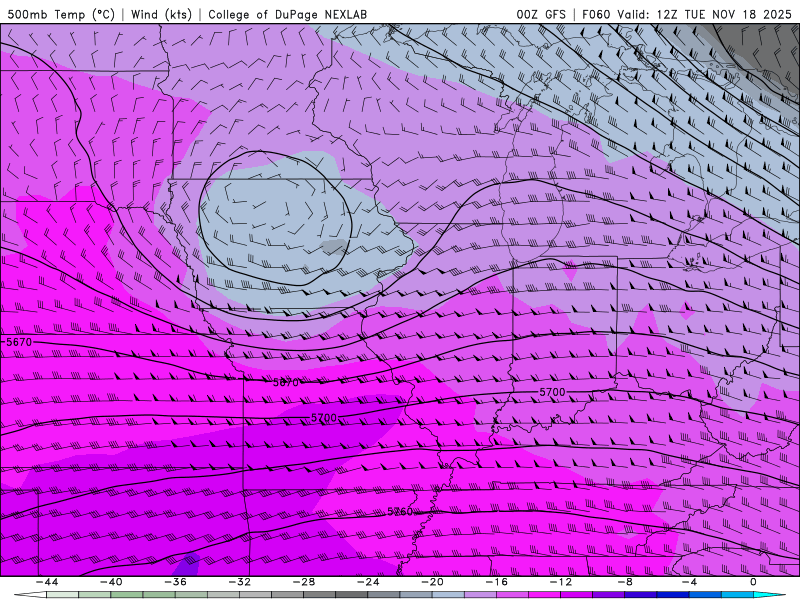Click the "500mb Temp (°C)" title text
Image resolution: width=800 pixels, height=600 pixels.
coord(61,14)
